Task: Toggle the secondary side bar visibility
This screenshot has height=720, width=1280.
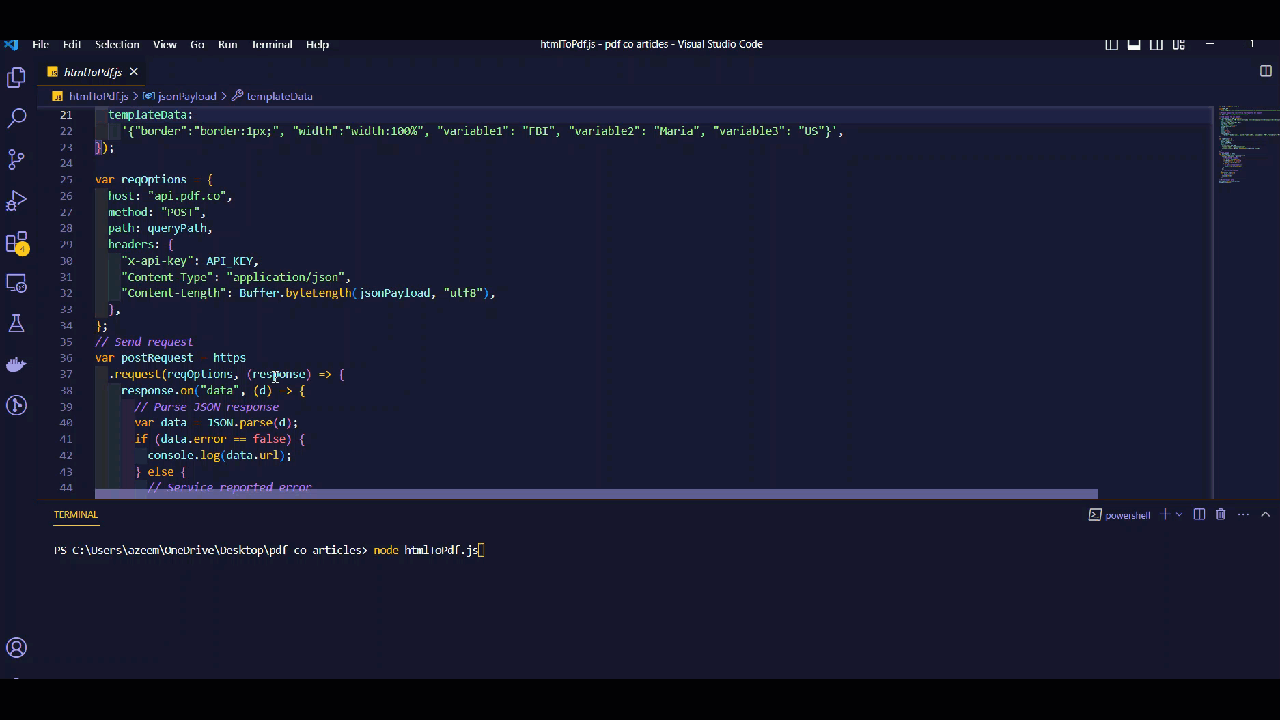Action: tap(1157, 44)
